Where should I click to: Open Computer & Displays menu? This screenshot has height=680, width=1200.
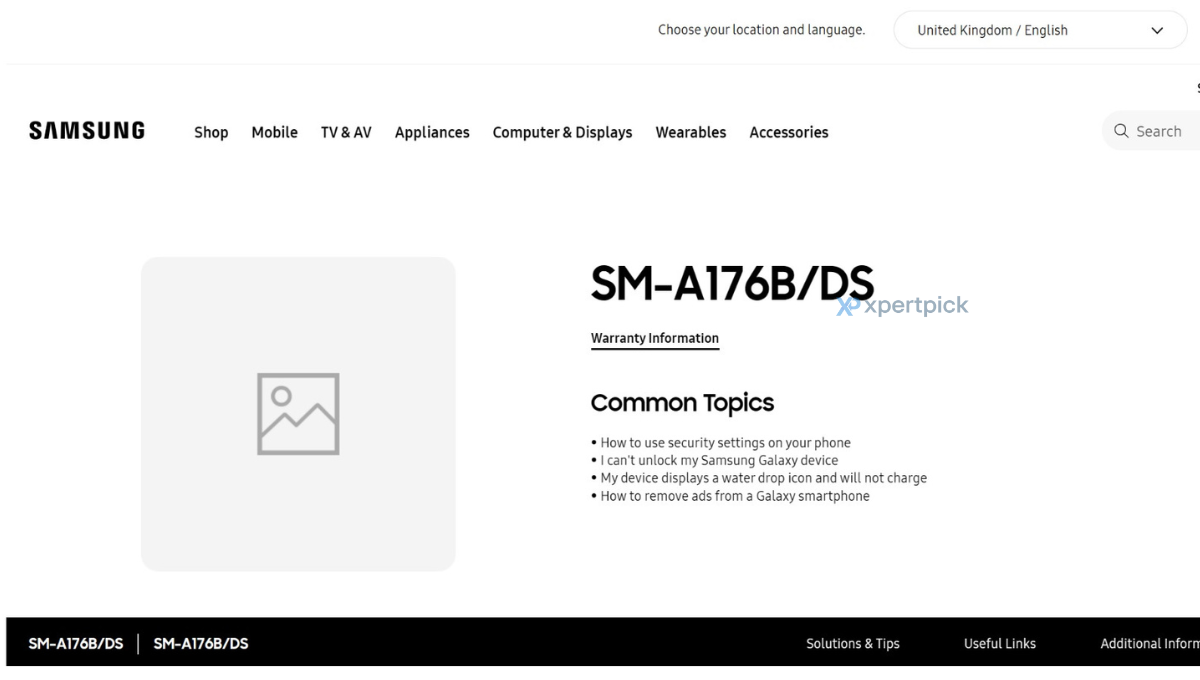[562, 132]
